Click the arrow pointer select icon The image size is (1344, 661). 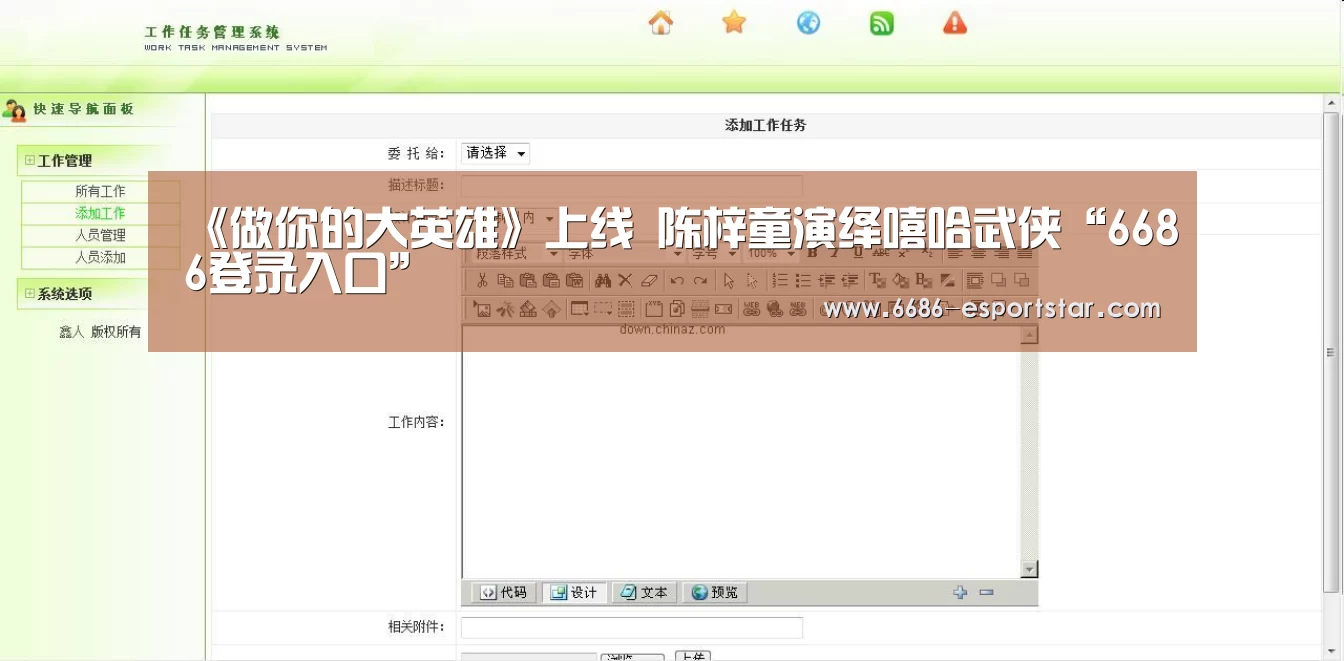tap(729, 280)
